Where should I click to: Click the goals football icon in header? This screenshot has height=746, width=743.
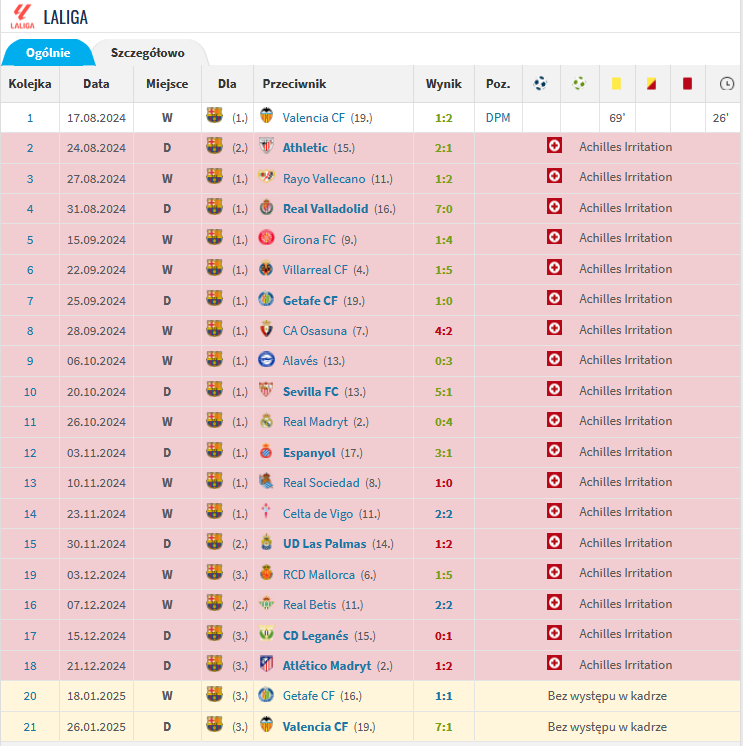(x=541, y=84)
